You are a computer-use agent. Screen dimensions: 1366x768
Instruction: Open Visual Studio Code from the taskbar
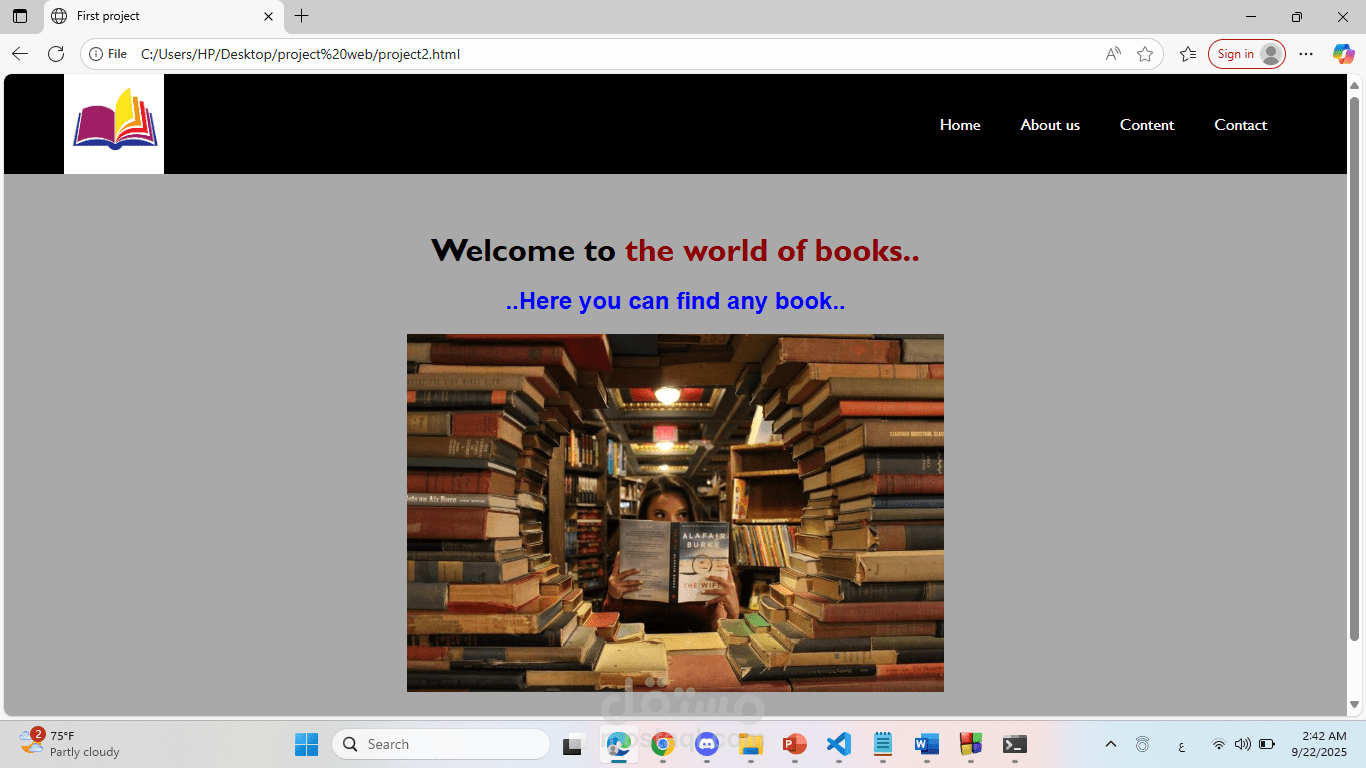(x=838, y=744)
